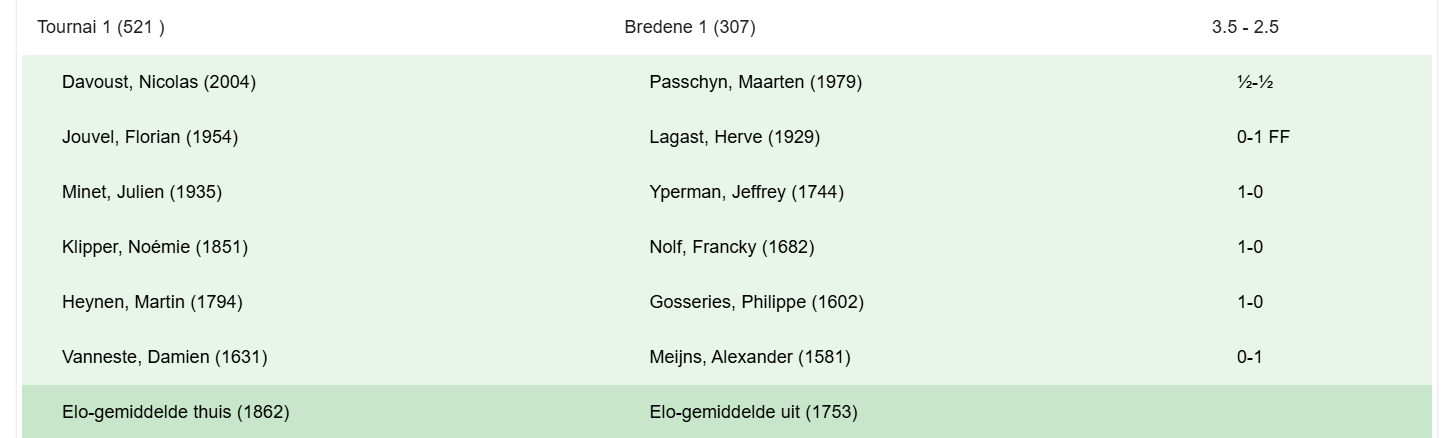Viewport: 1445px width, 438px height.
Task: Open Gosseries, Philippe (1602) entry
Action: coord(756,302)
